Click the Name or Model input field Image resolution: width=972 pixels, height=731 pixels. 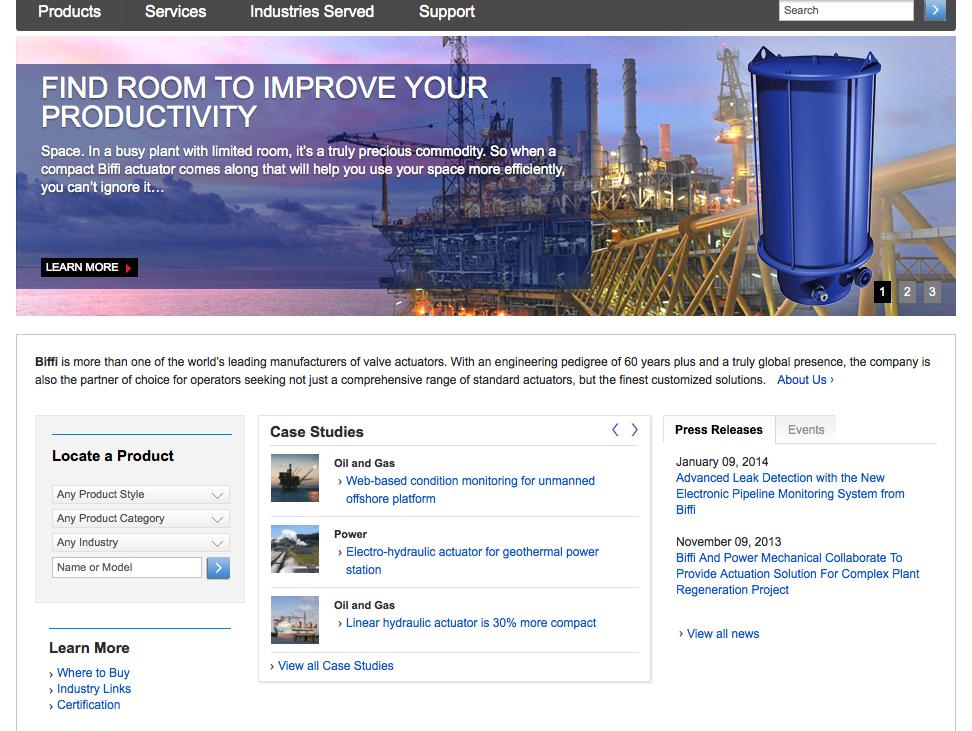click(127, 568)
